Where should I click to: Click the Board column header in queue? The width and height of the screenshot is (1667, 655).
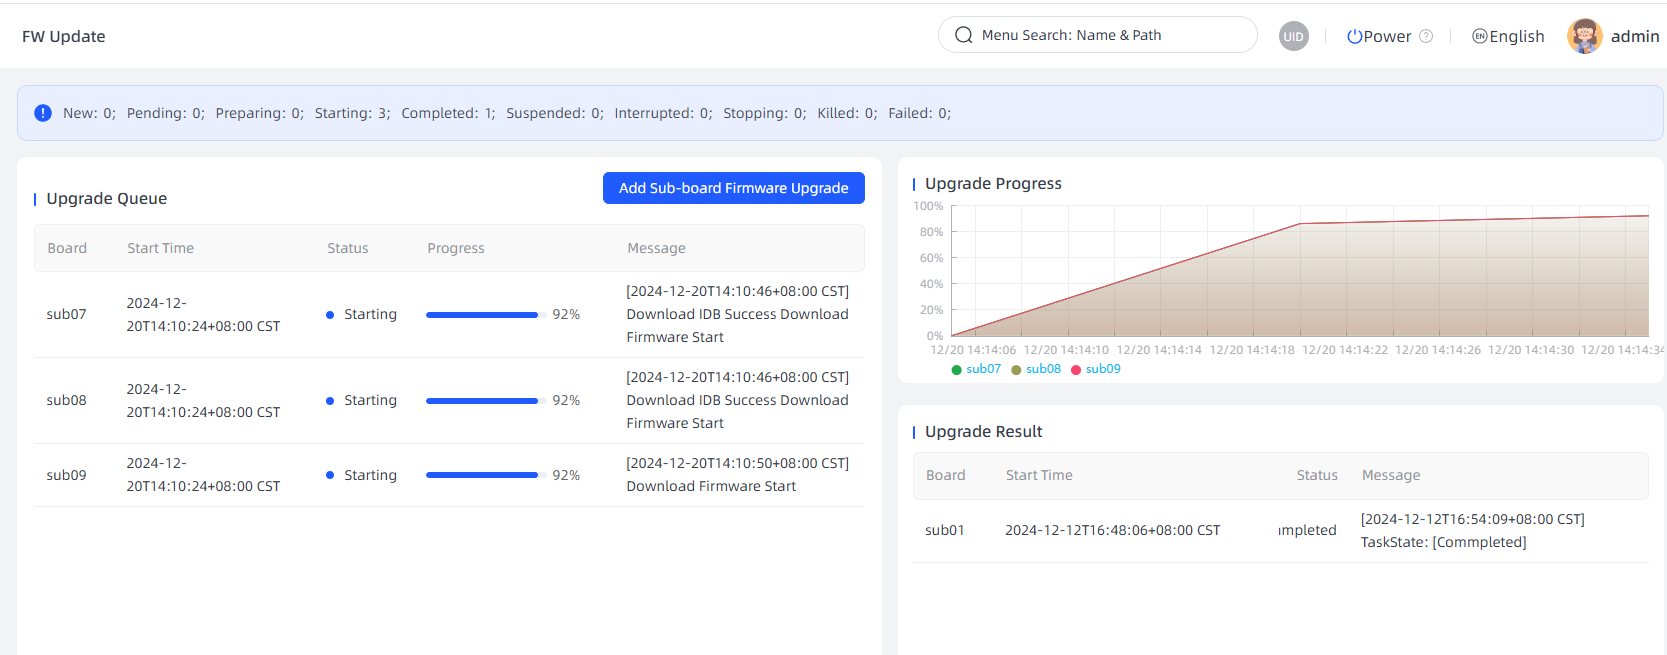pos(67,248)
